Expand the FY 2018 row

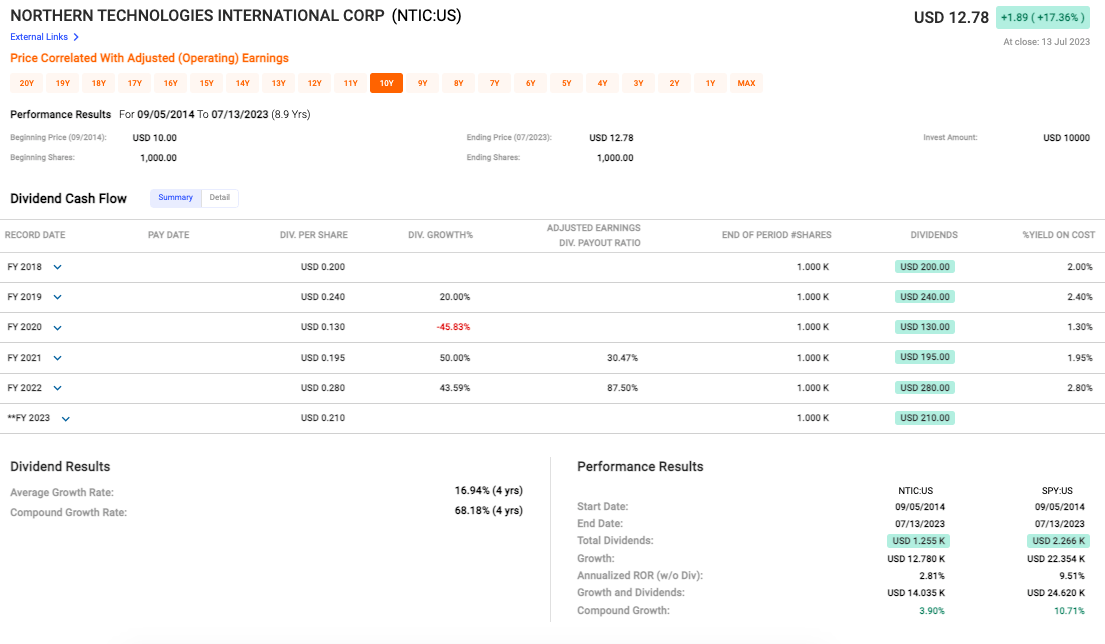point(58,267)
